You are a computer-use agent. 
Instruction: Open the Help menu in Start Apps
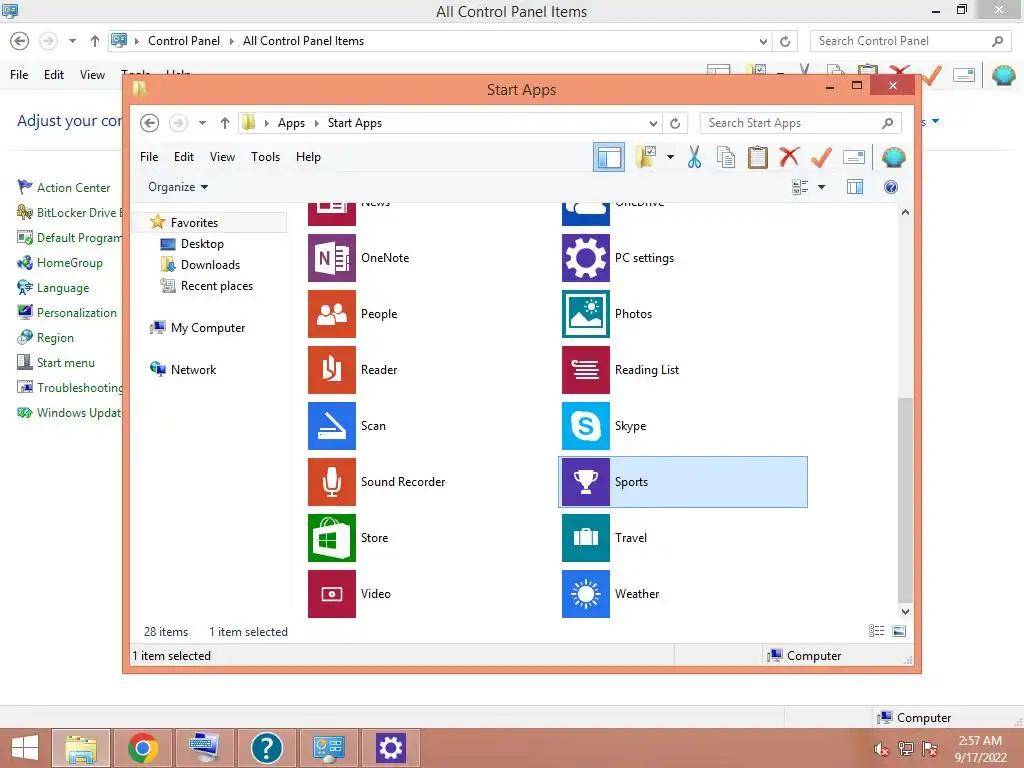(x=308, y=157)
